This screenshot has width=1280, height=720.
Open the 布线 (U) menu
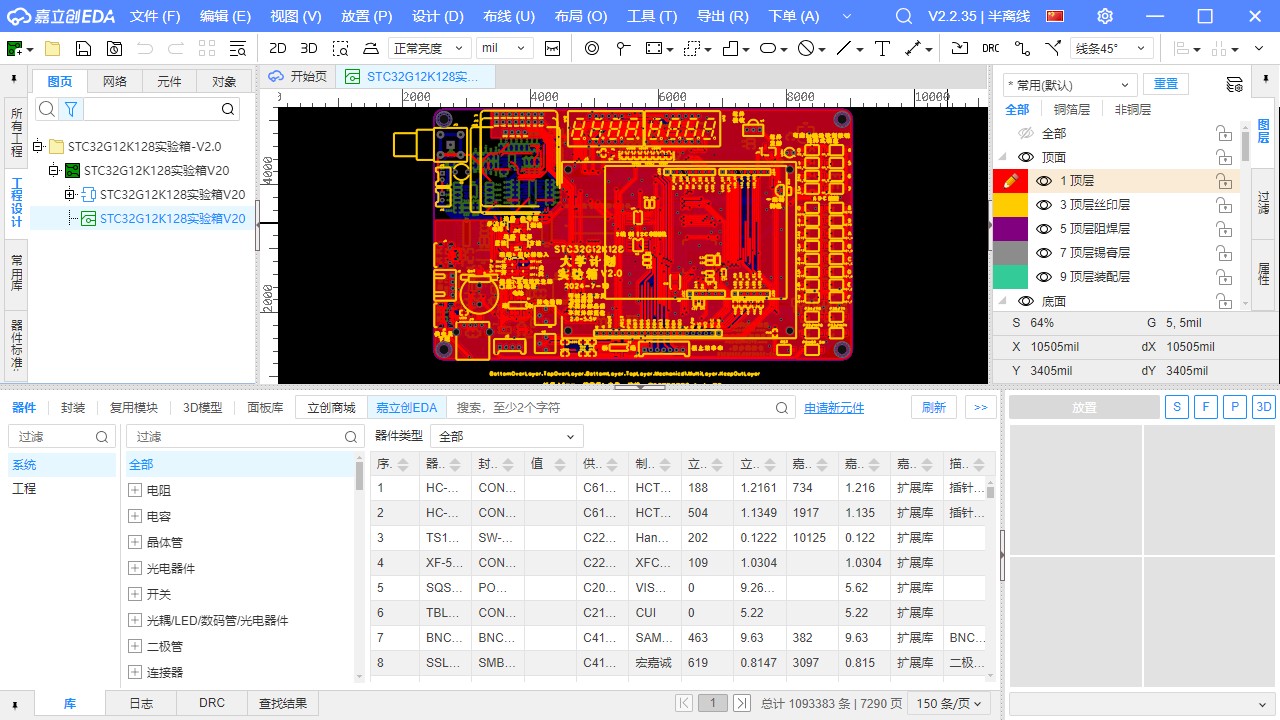coord(509,16)
